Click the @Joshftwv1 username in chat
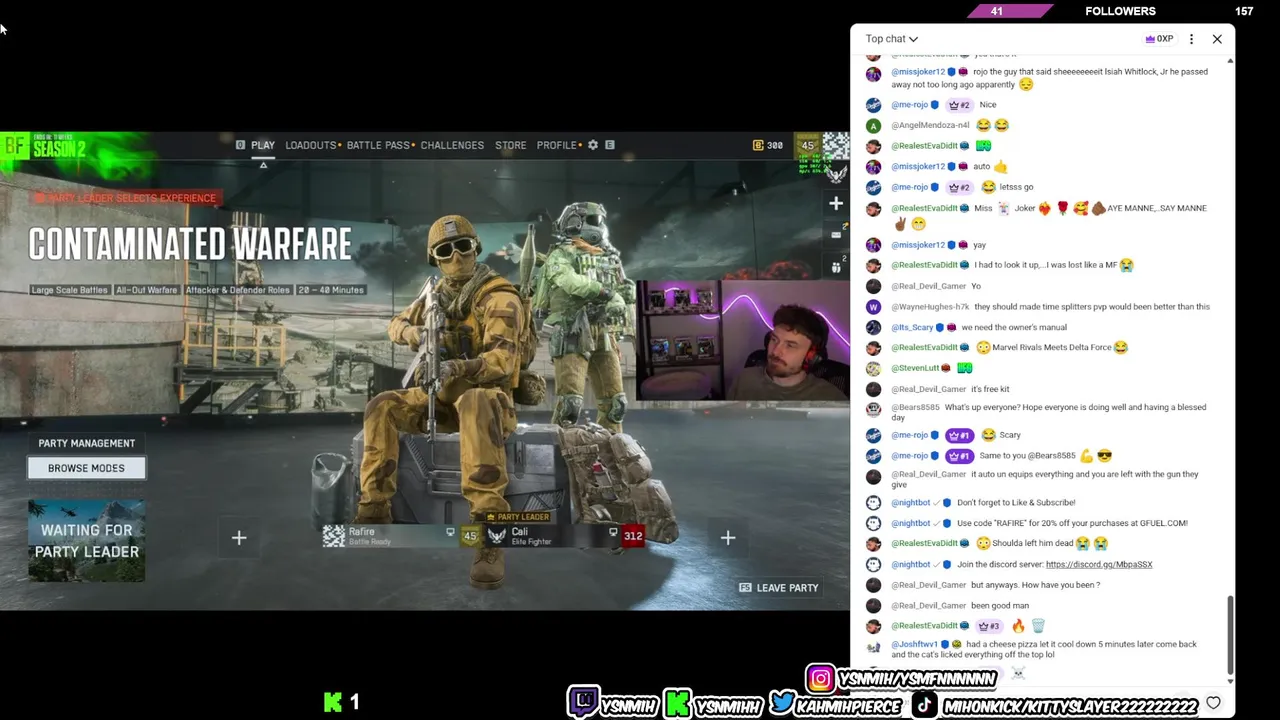This screenshot has width=1280, height=720. [x=915, y=645]
